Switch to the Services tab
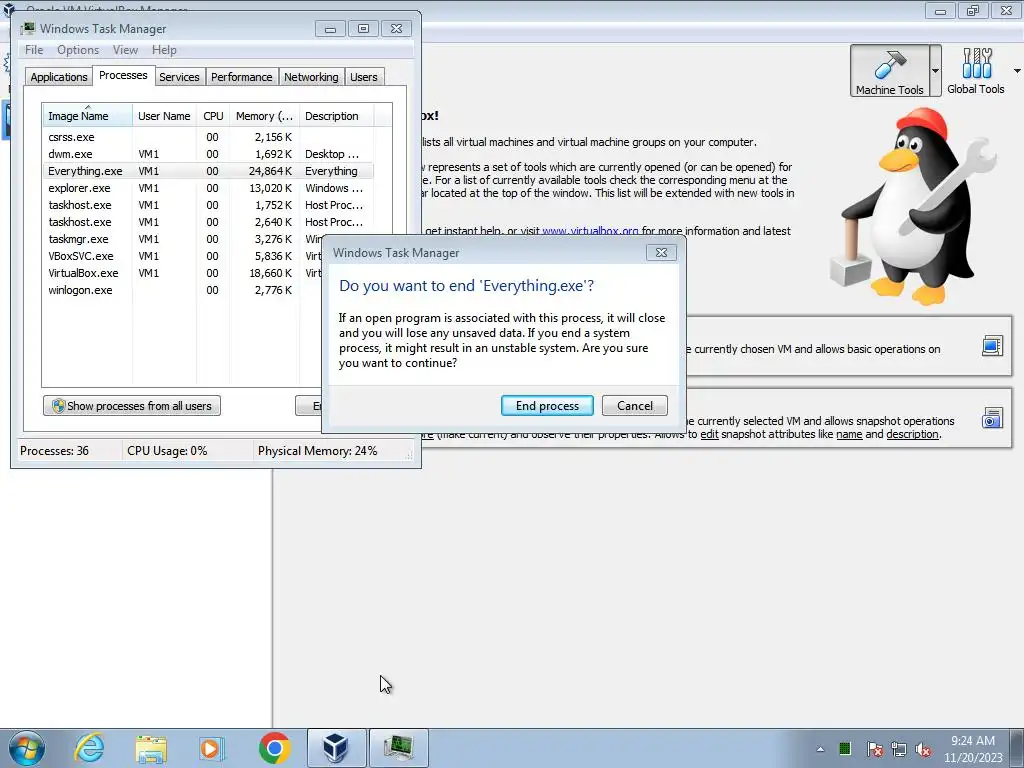 (179, 76)
